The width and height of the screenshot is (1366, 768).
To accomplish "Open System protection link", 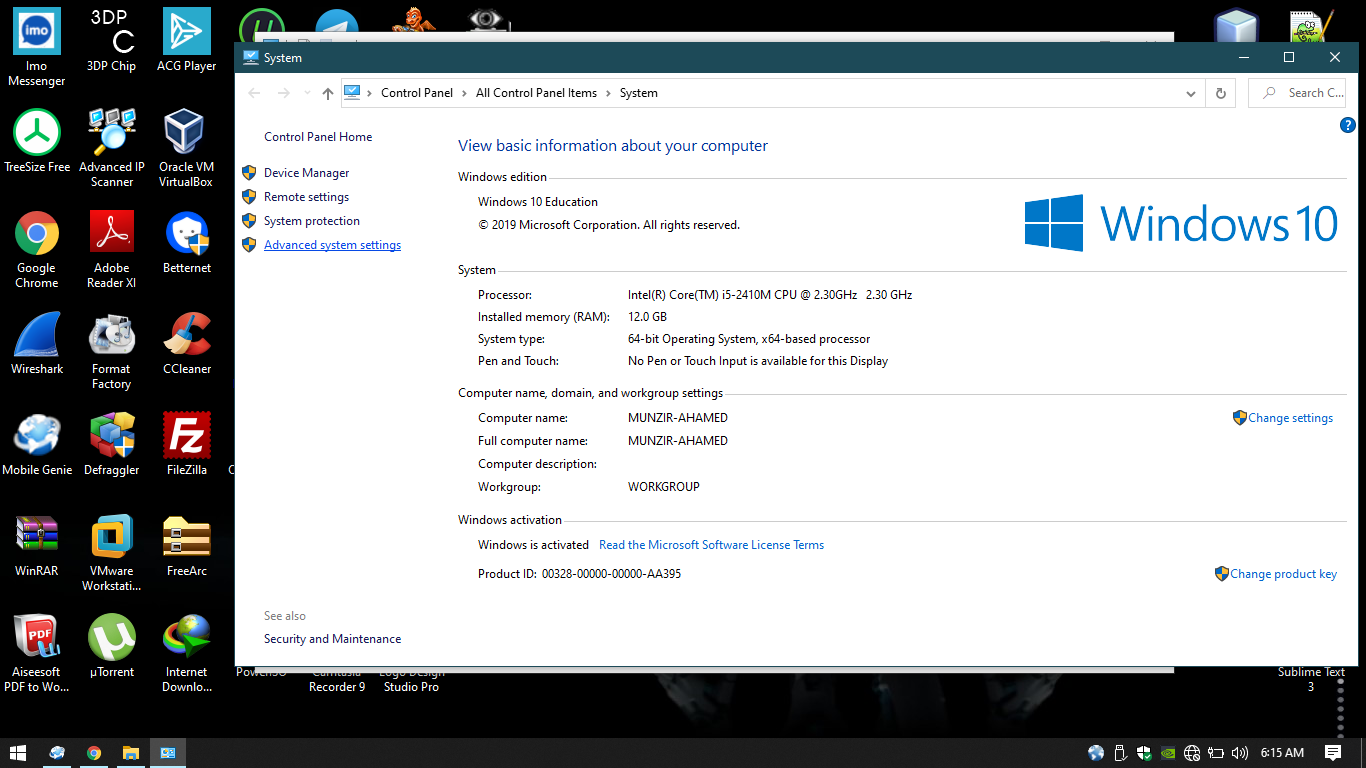I will tap(312, 221).
